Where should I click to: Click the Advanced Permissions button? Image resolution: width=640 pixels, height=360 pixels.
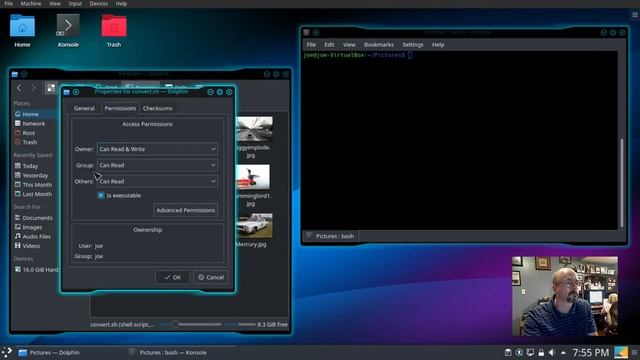click(x=186, y=210)
